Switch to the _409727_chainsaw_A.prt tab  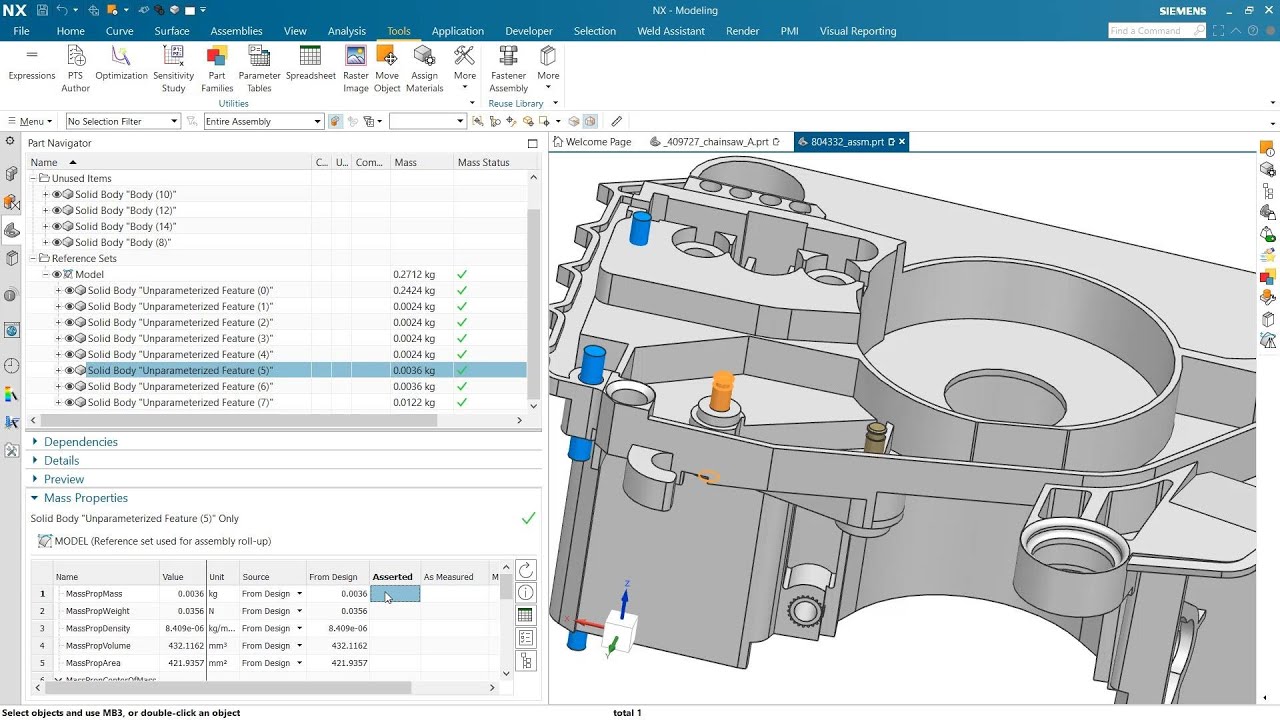point(714,142)
